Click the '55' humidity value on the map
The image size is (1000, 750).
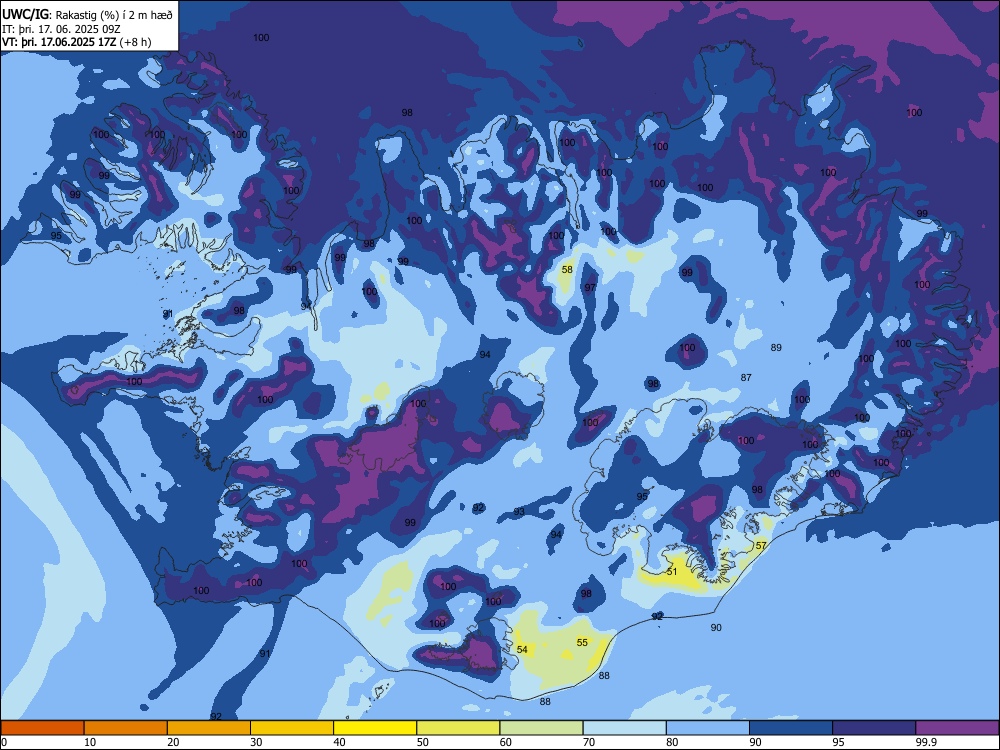click(582, 643)
